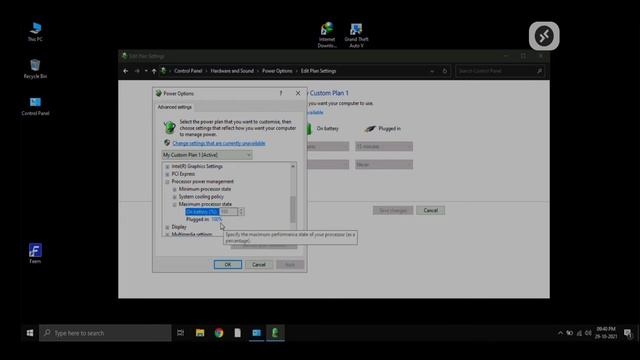Click Control Panel in the breadcrumb

pos(188,71)
